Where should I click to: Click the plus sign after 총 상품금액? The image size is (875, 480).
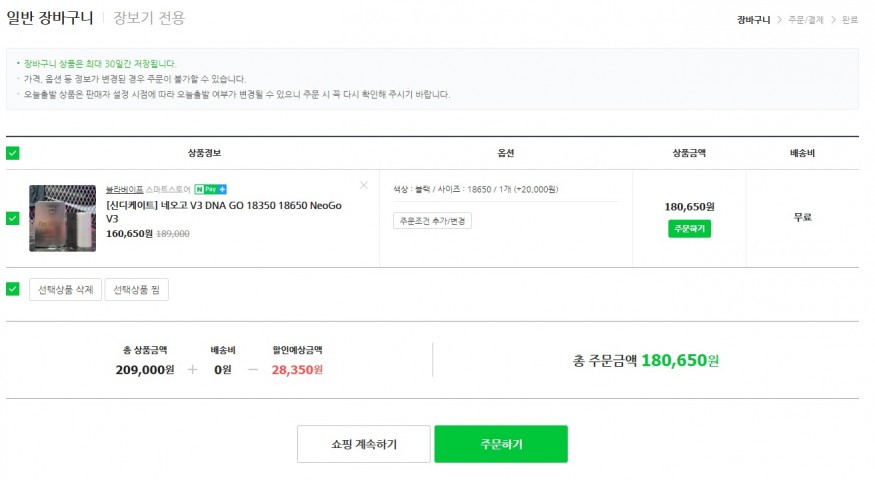tap(192, 369)
